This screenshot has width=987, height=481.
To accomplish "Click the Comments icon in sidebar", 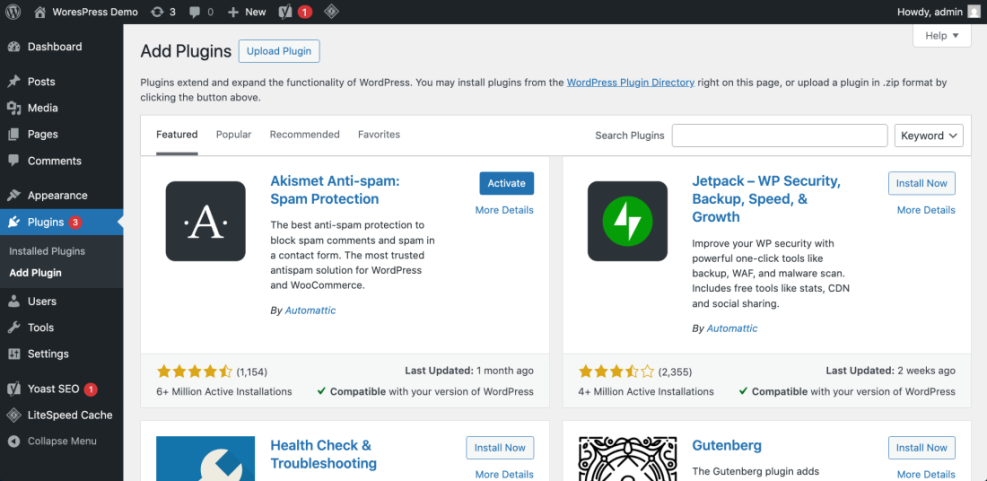I will tap(14, 161).
